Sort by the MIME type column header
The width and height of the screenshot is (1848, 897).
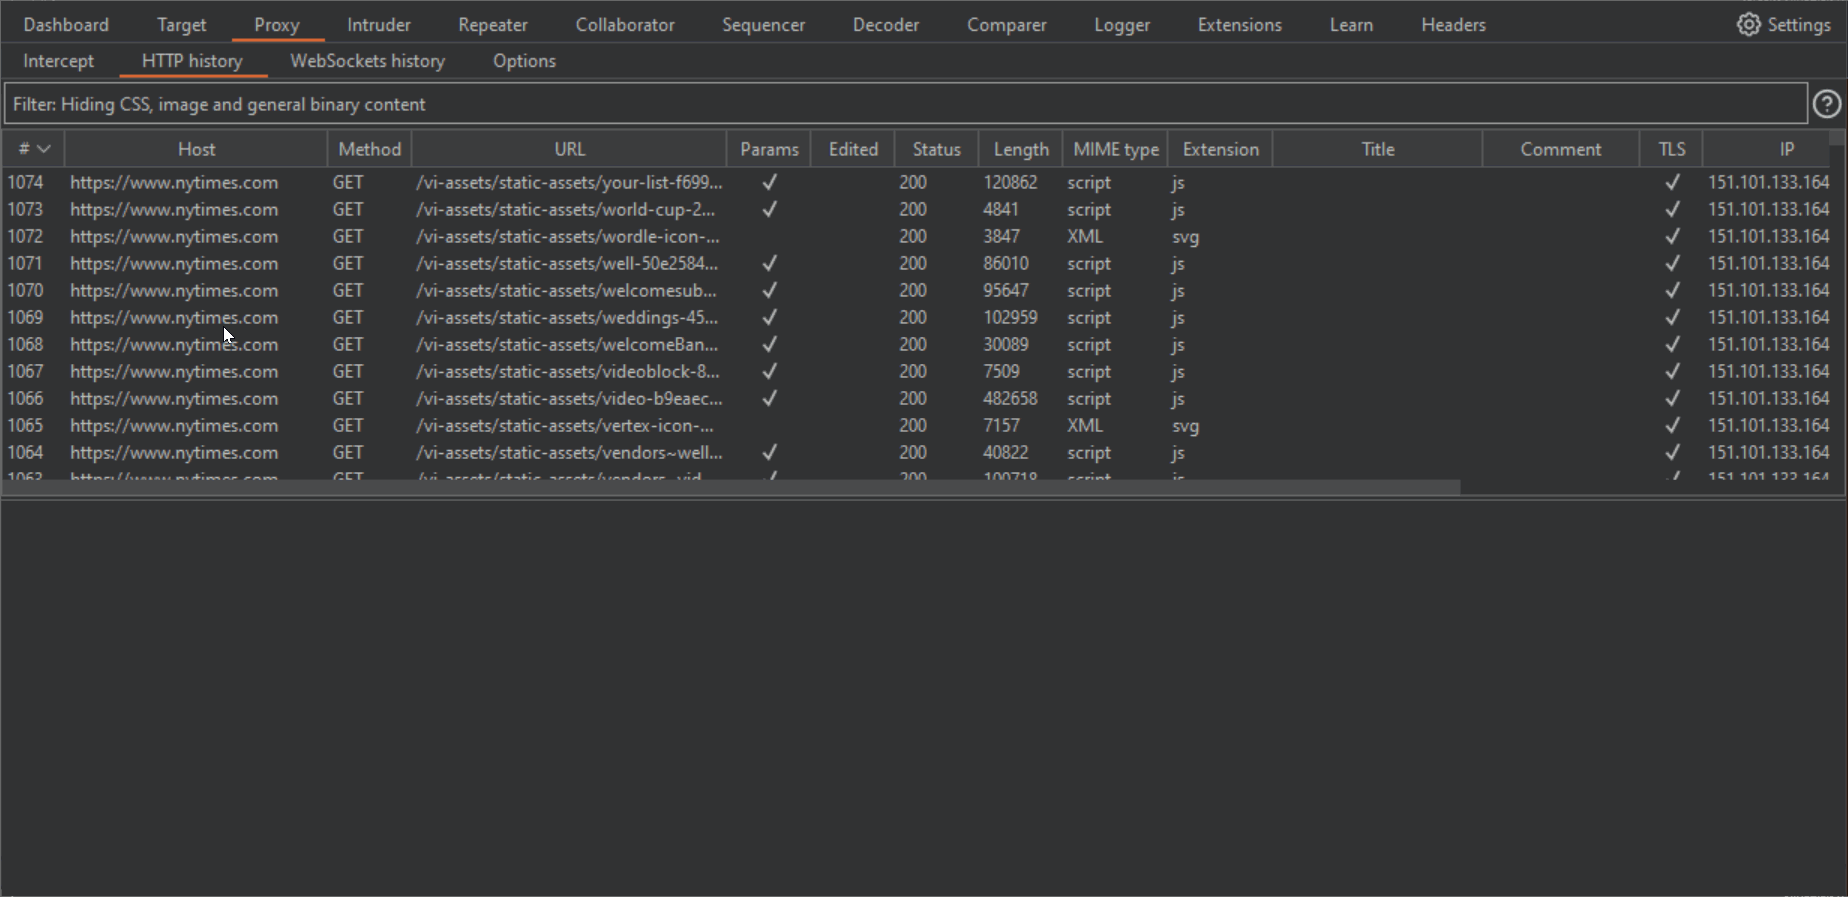point(1116,149)
